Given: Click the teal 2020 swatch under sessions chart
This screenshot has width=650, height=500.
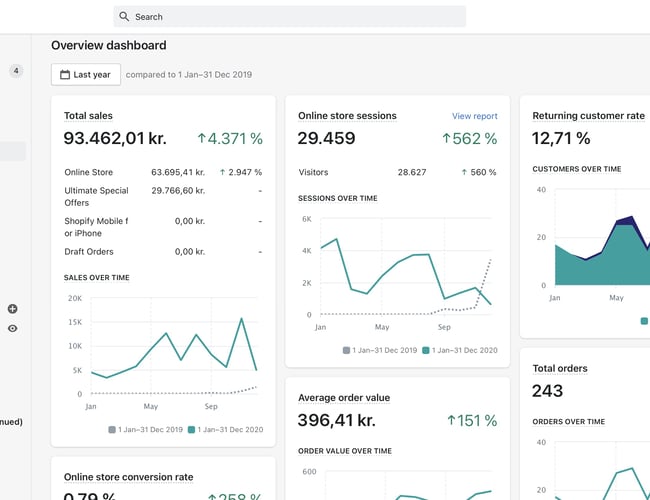Looking at the screenshot, I should click(426, 350).
